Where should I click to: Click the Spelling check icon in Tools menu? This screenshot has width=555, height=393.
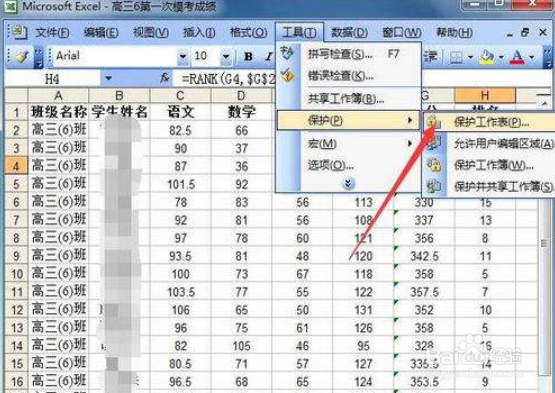pos(287,53)
